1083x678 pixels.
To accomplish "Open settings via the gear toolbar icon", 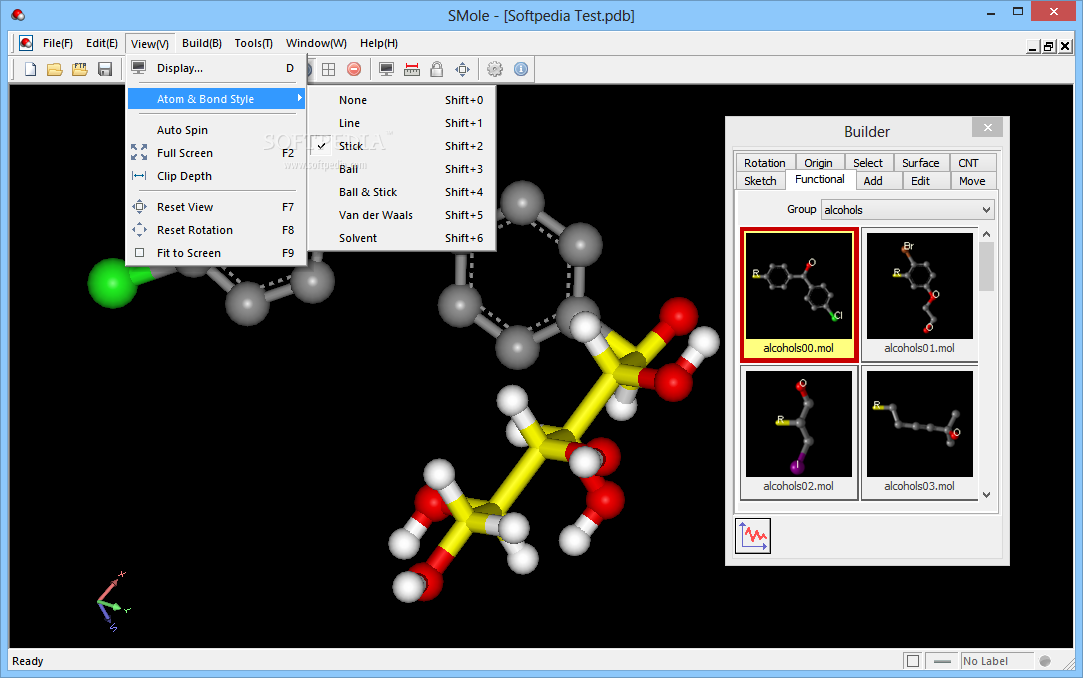I will [x=495, y=69].
